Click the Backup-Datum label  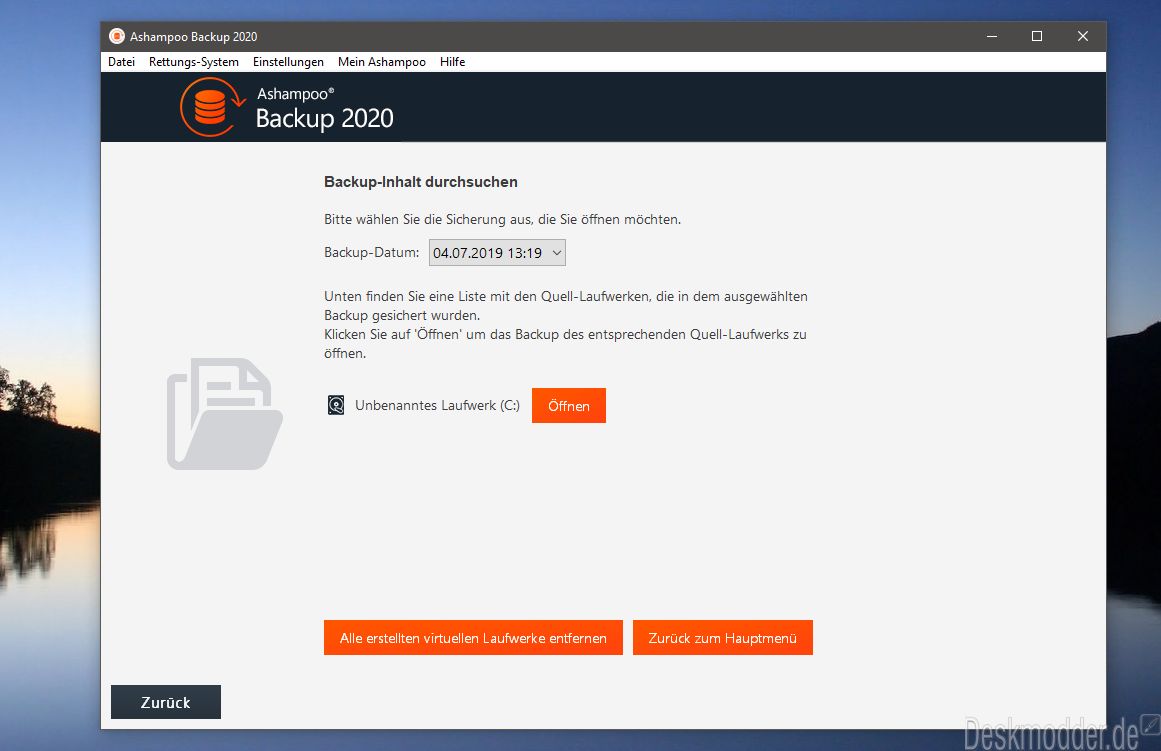(372, 253)
